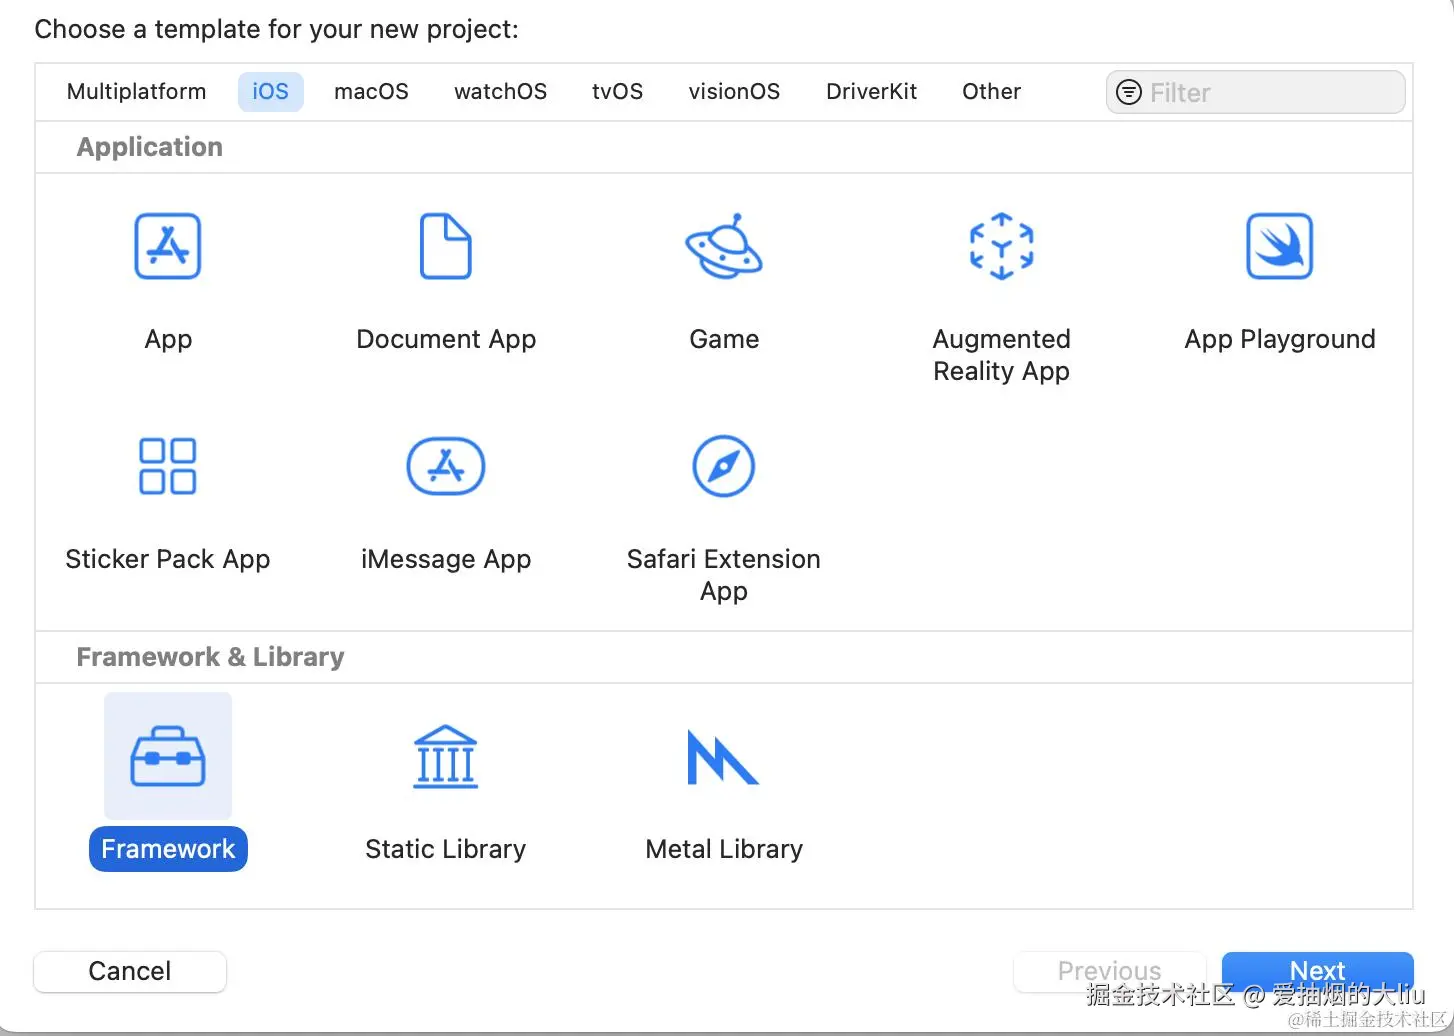Screen dimensions: 1454x1036
Task: Click the Cancel button
Action: 130,971
